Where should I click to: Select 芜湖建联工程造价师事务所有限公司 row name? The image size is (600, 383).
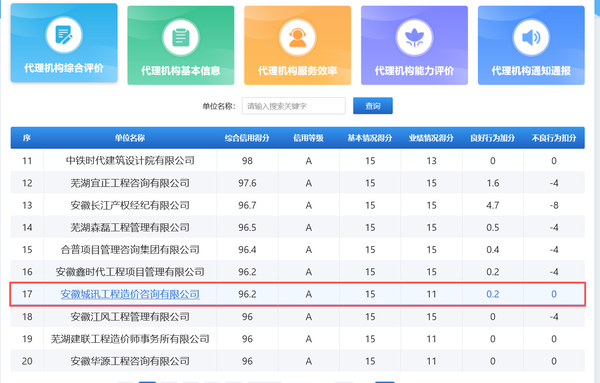tap(130, 339)
